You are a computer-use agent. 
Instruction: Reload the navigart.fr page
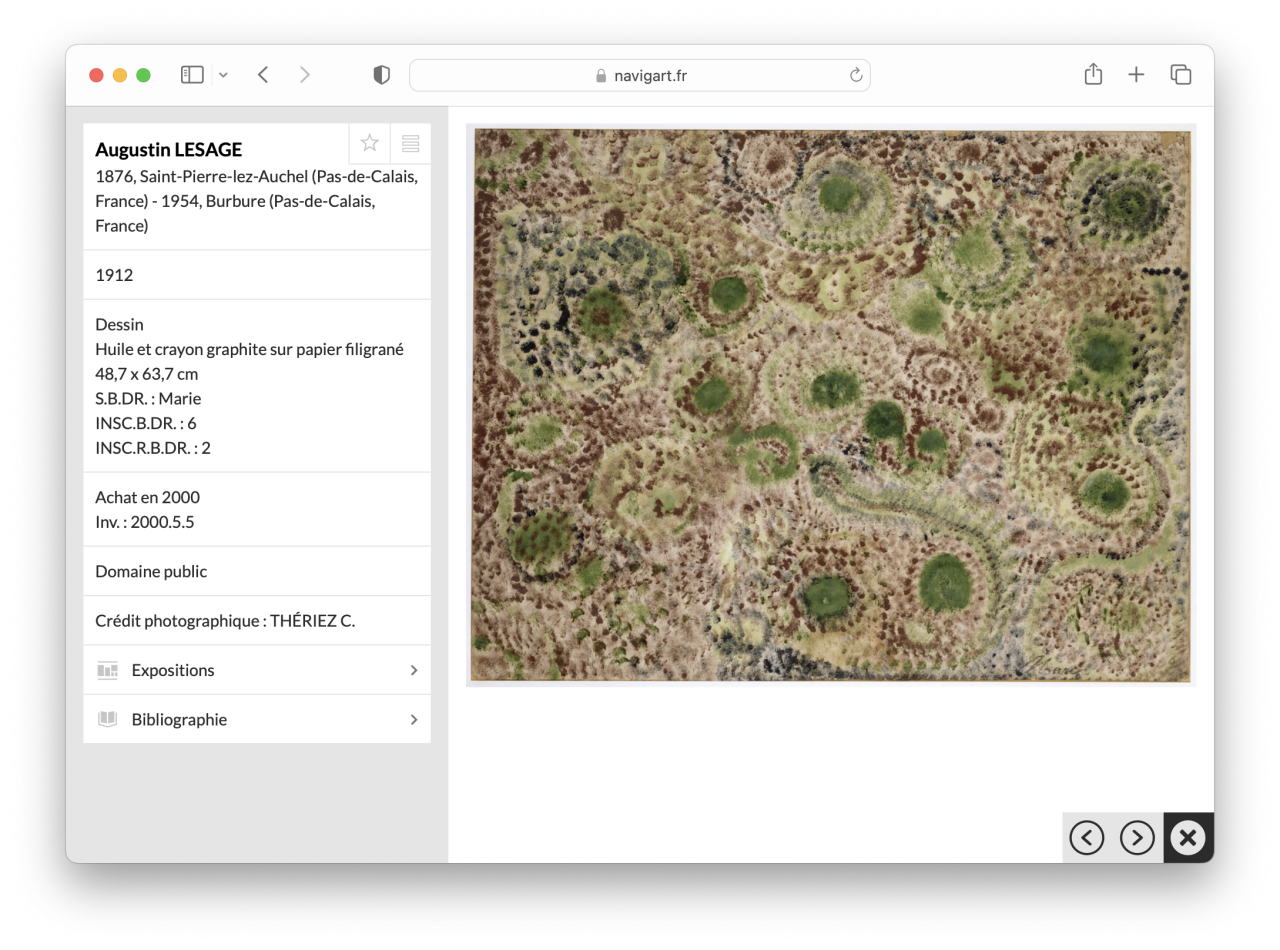click(x=856, y=75)
